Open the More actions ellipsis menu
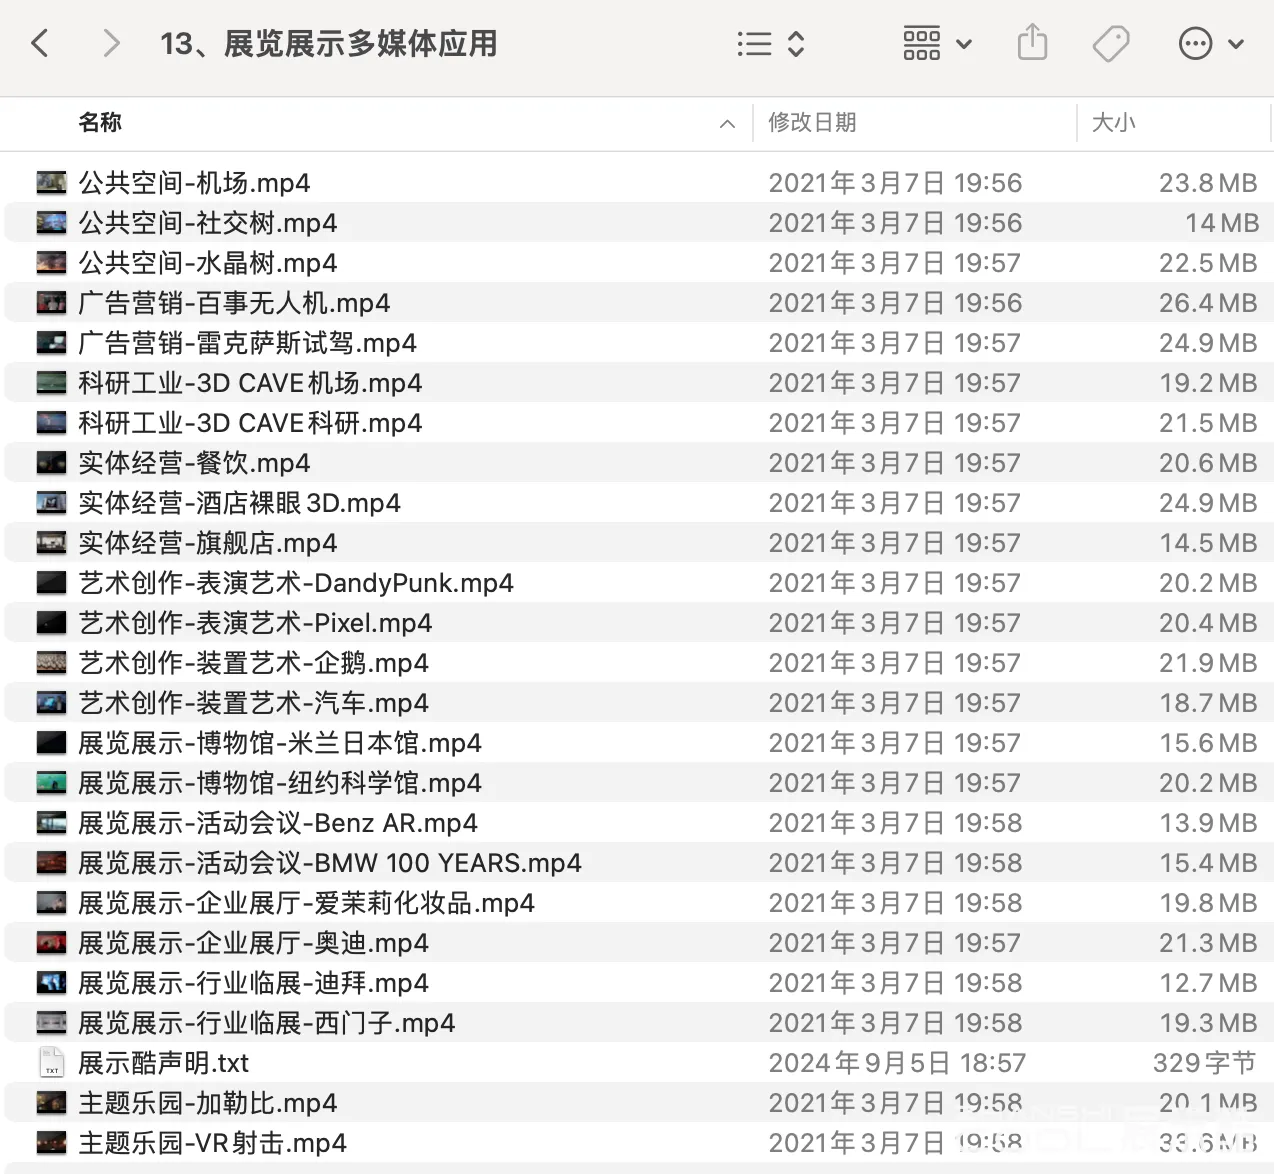1274x1174 pixels. click(1210, 44)
